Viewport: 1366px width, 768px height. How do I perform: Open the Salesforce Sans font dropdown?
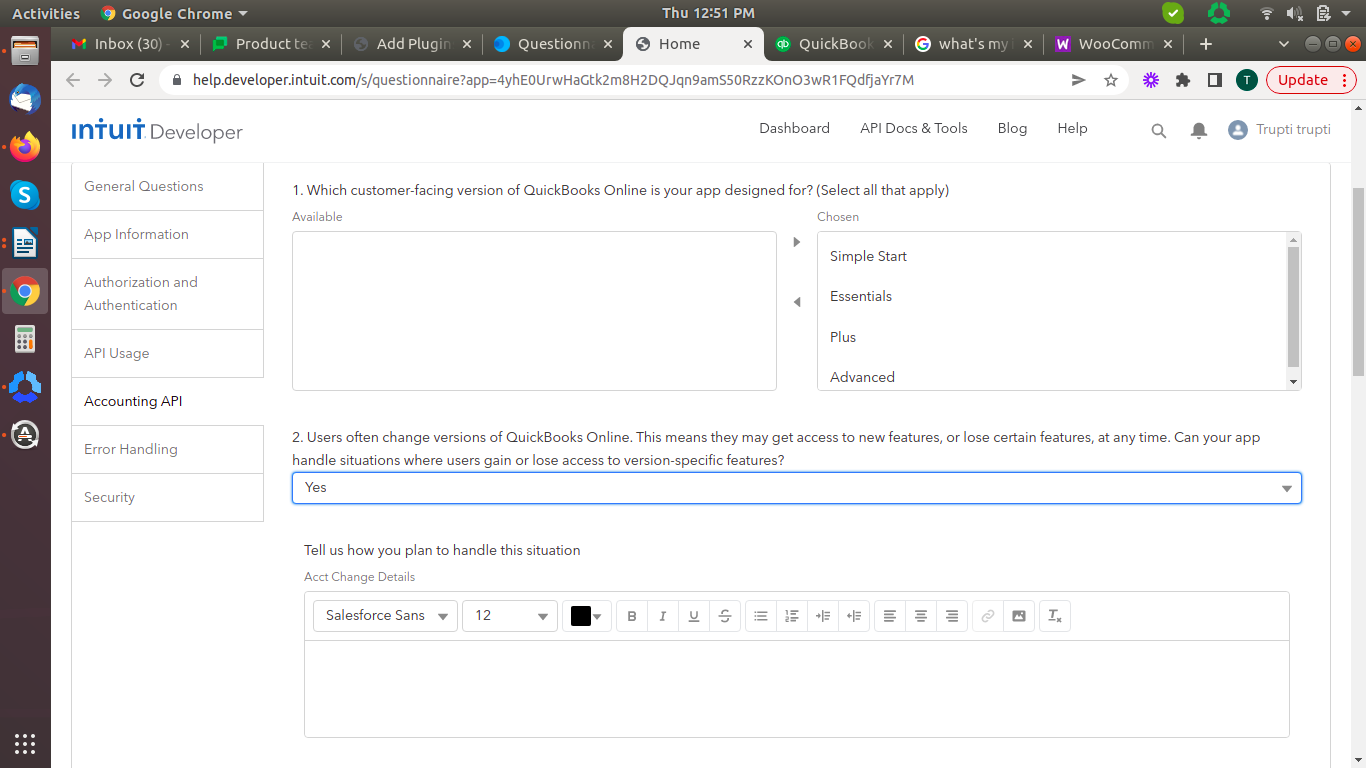(x=385, y=616)
